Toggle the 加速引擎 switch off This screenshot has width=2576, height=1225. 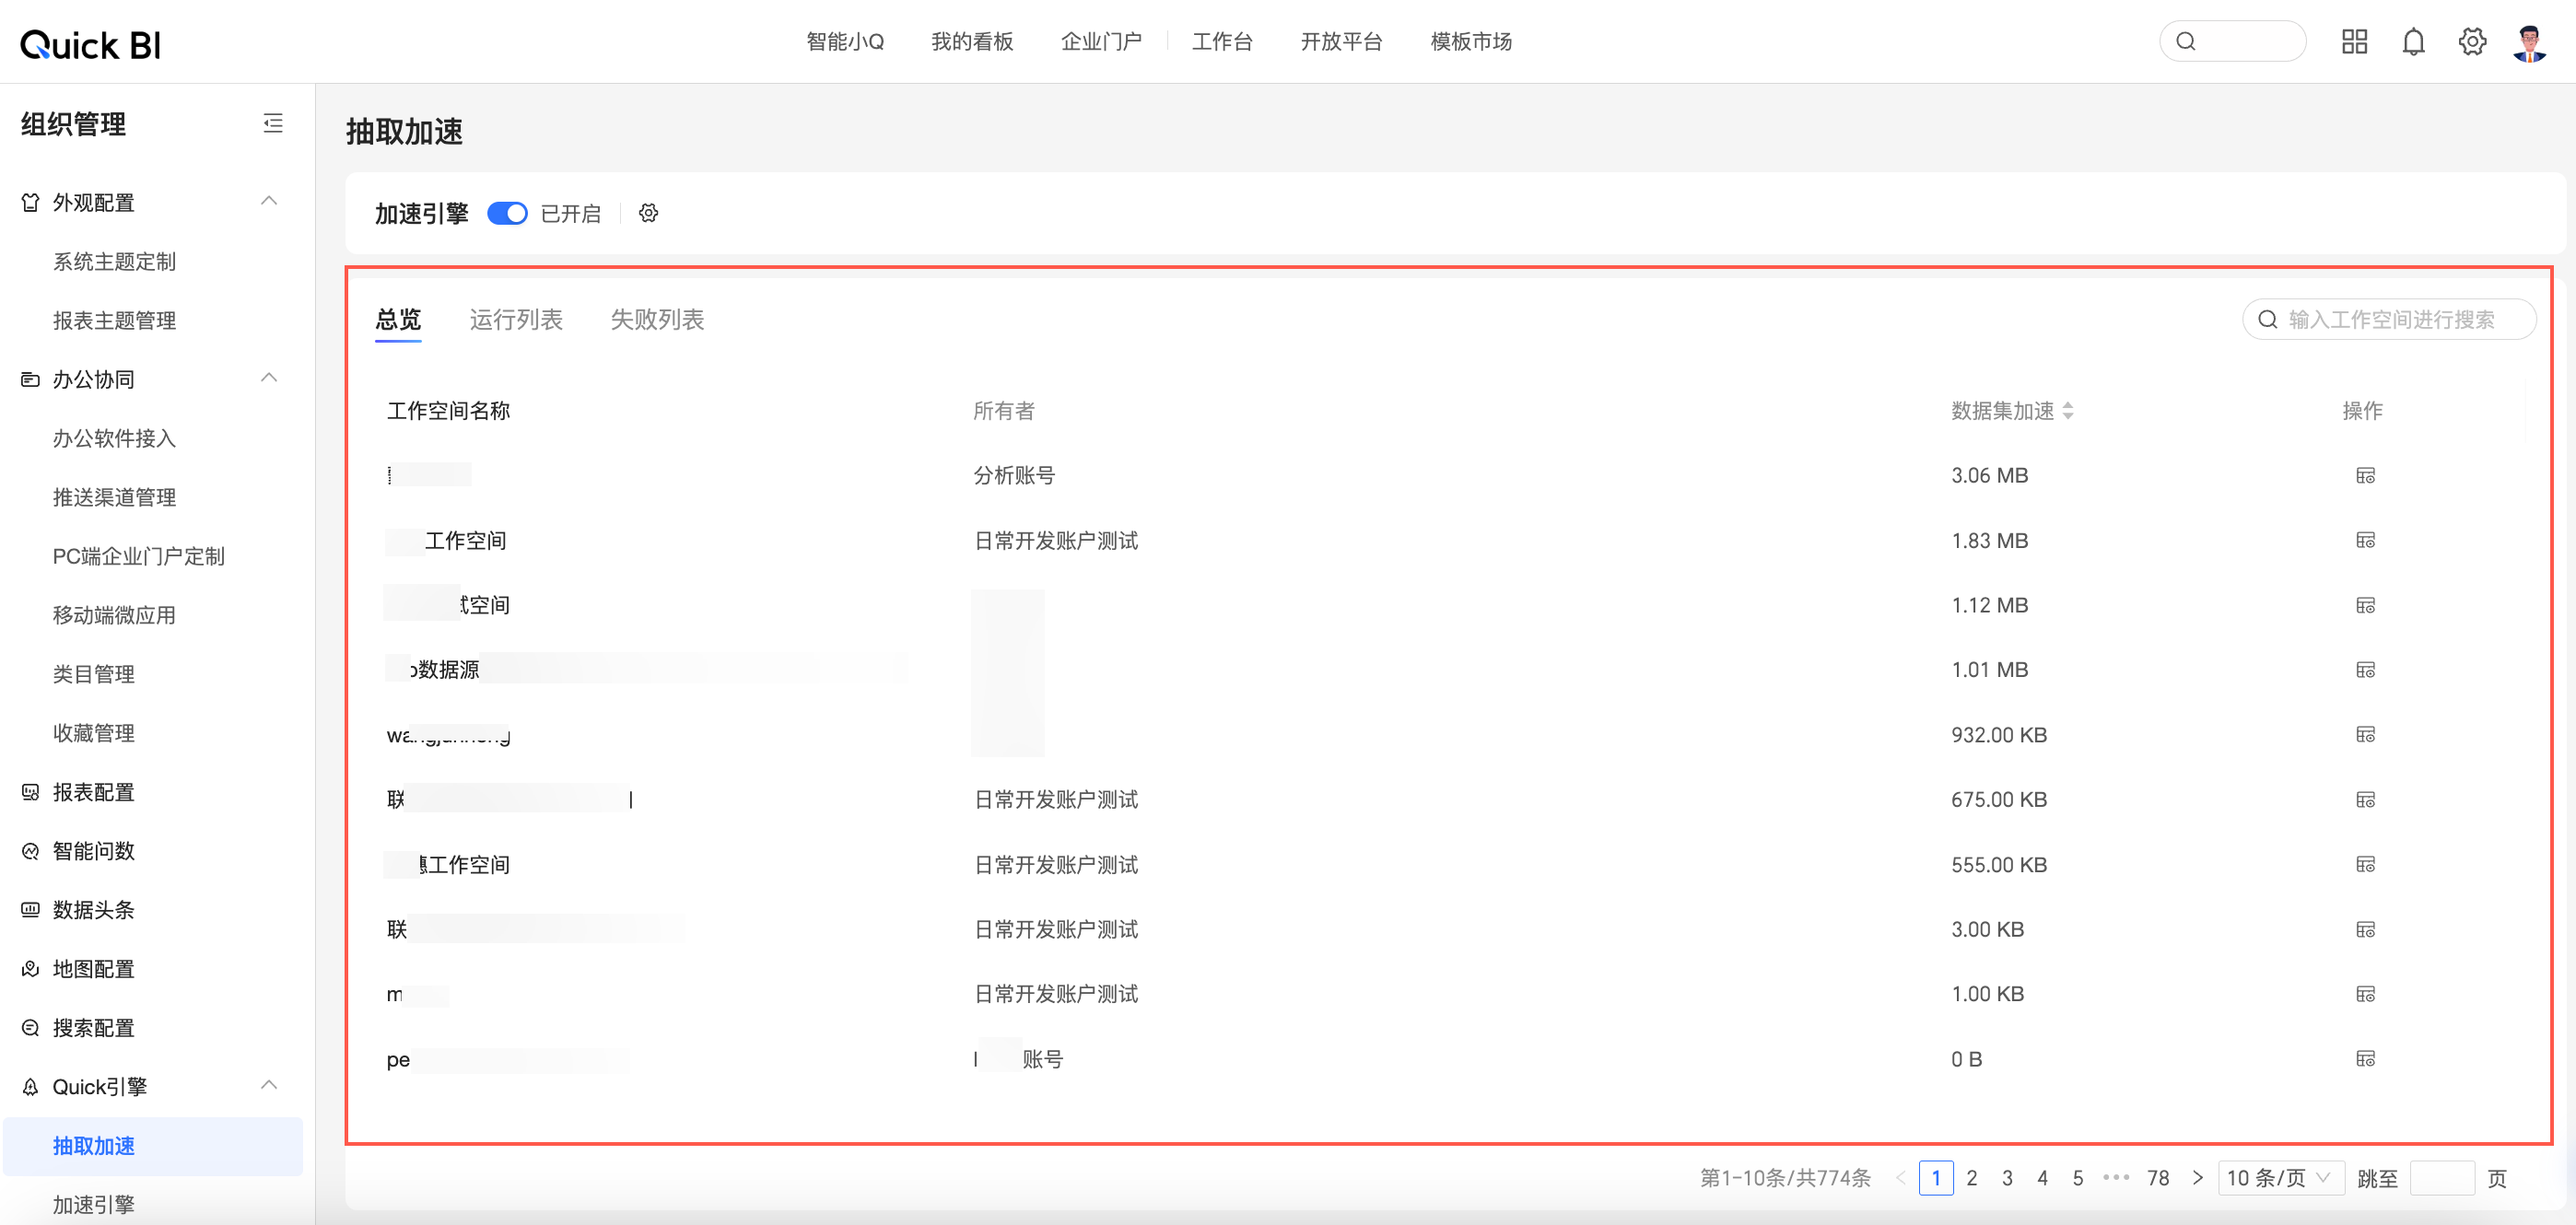[x=507, y=213]
